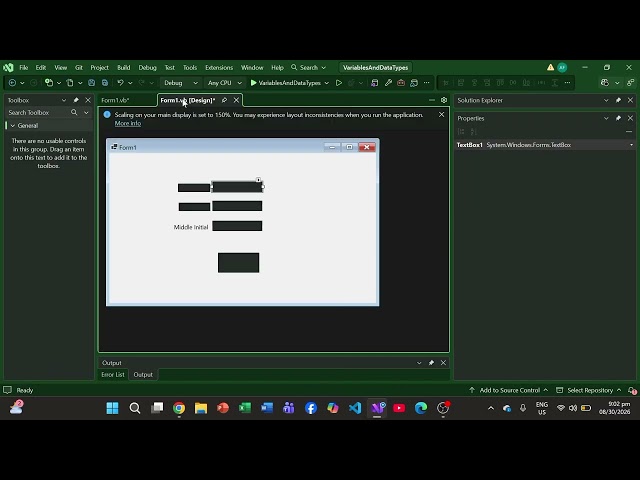This screenshot has width=640, height=480.
Task: Collapse the General toolbox group
Action: [x=13, y=126]
